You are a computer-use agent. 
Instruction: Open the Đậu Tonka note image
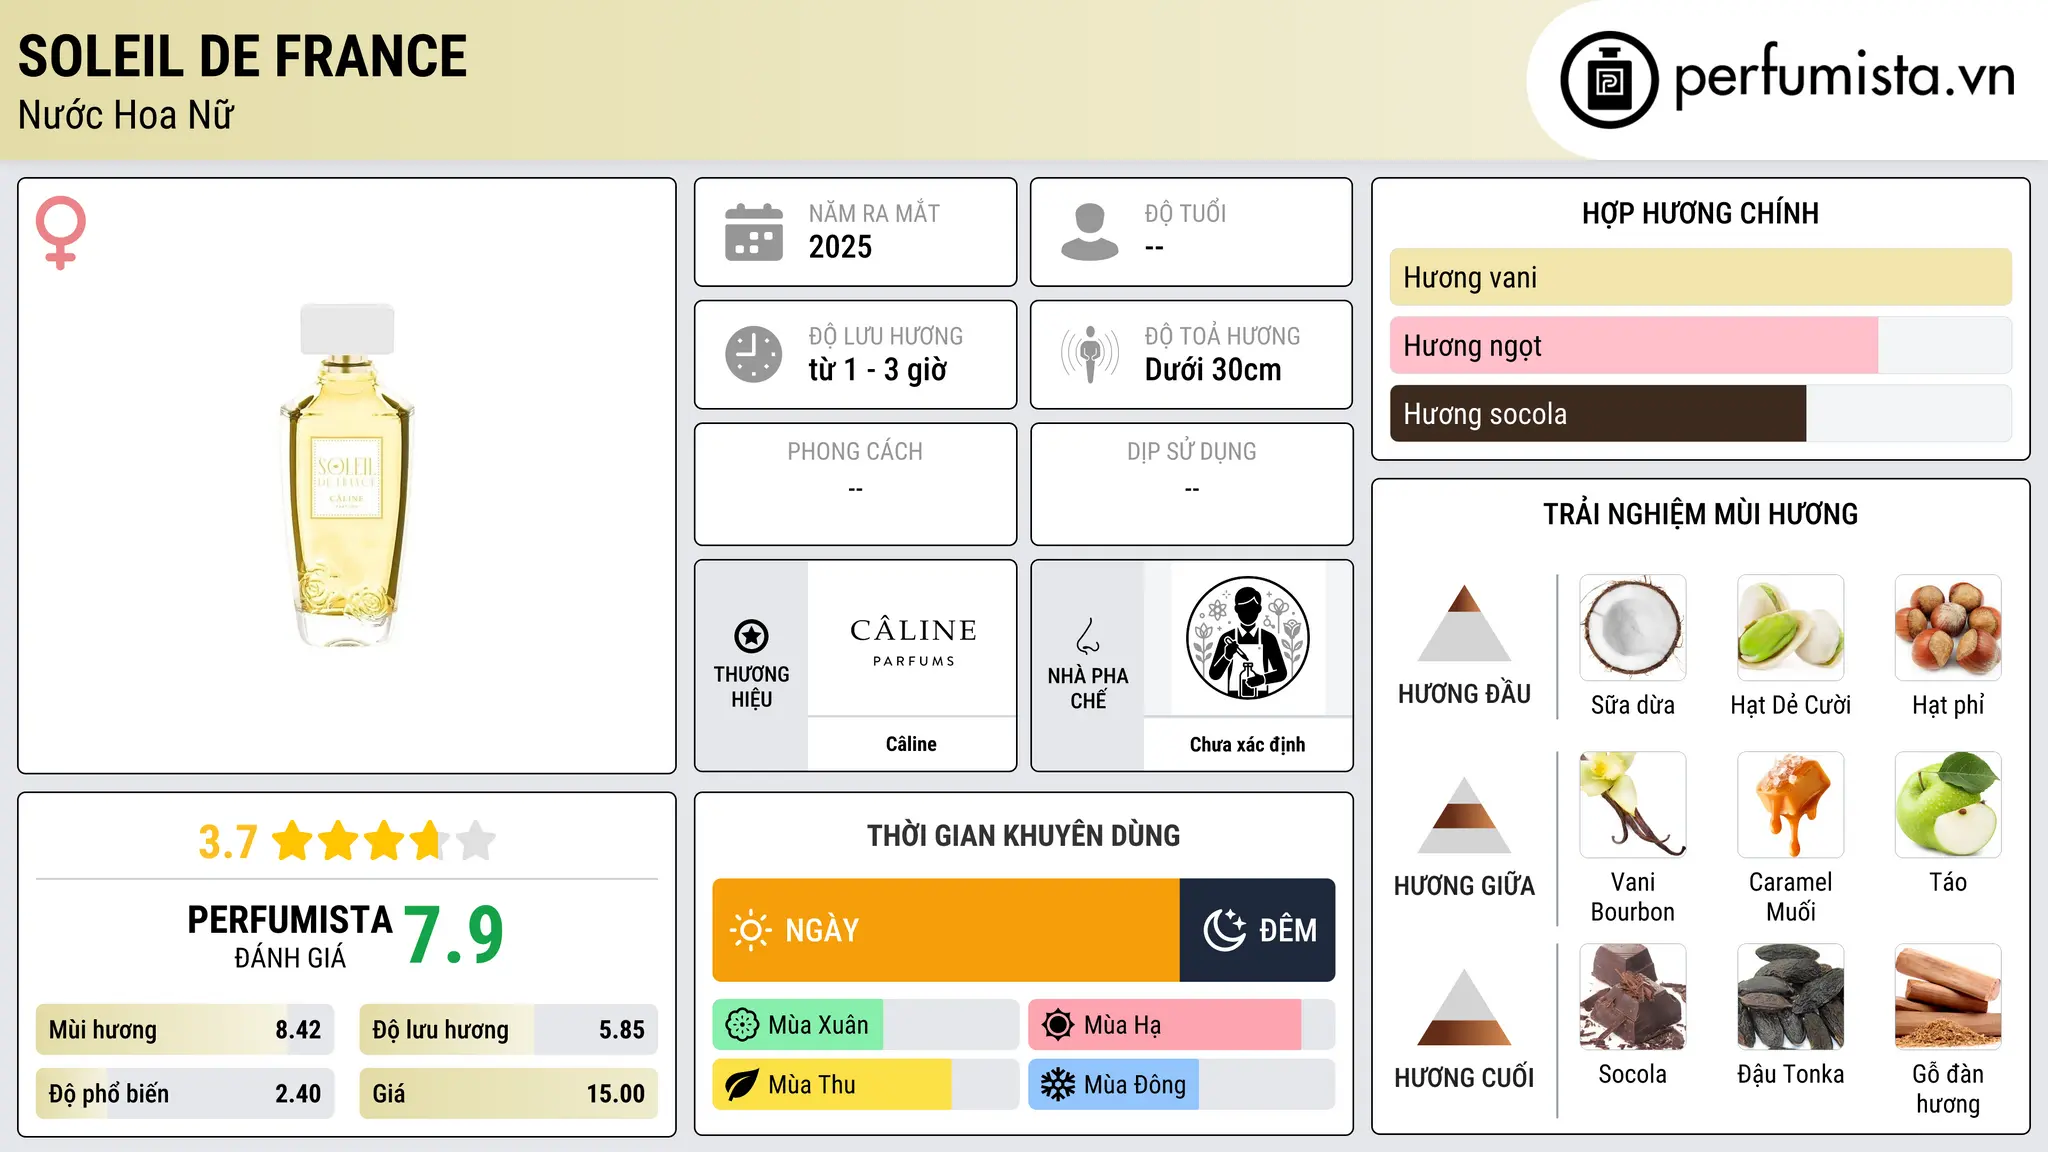(1791, 997)
